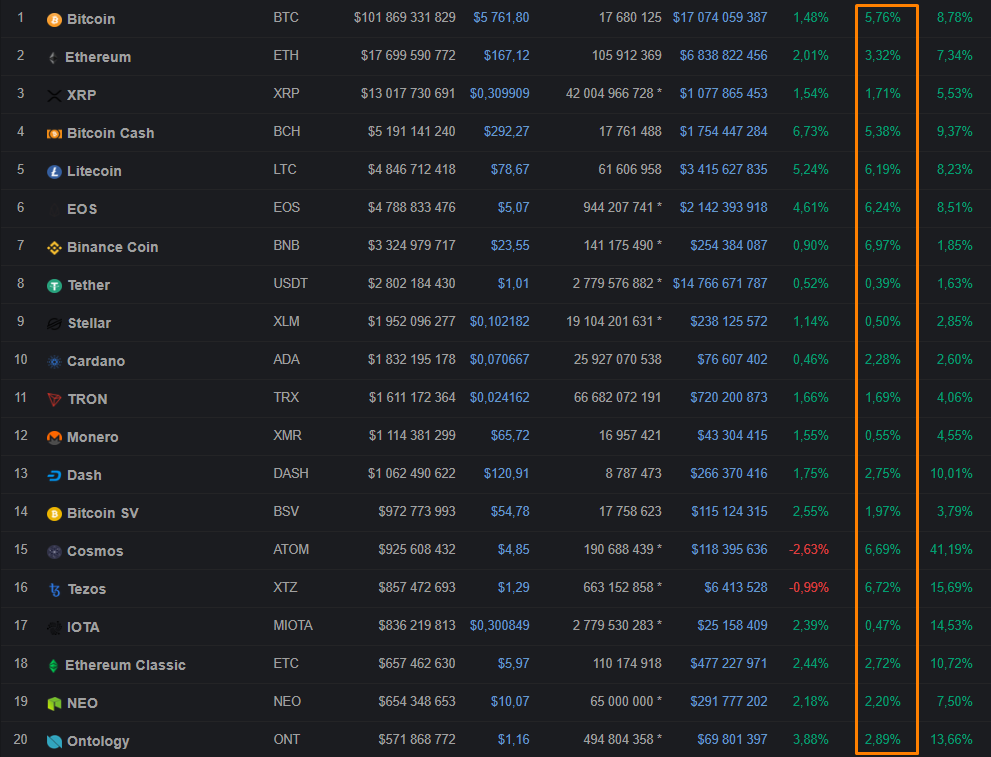This screenshot has height=757, width=991.
Task: Click Tether's volume $14 766 671 787
Action: (x=720, y=284)
